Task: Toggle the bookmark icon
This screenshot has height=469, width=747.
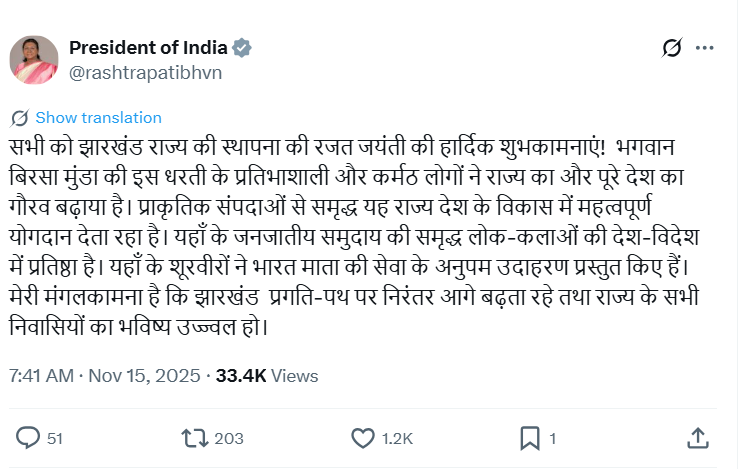Action: (x=529, y=437)
